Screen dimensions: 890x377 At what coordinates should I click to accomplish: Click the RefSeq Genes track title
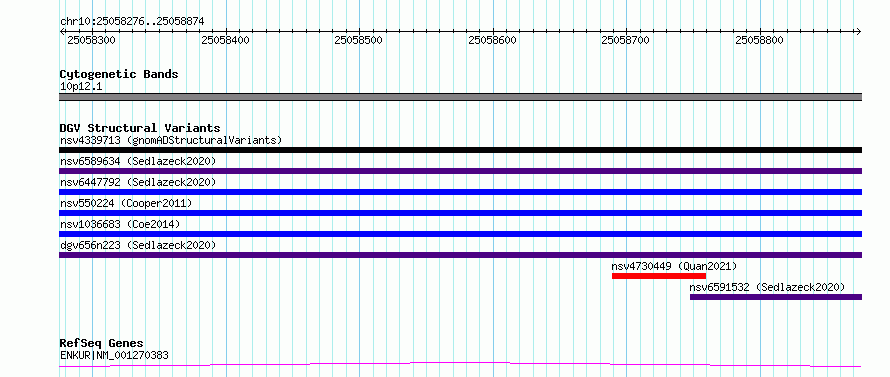[x=102, y=344]
